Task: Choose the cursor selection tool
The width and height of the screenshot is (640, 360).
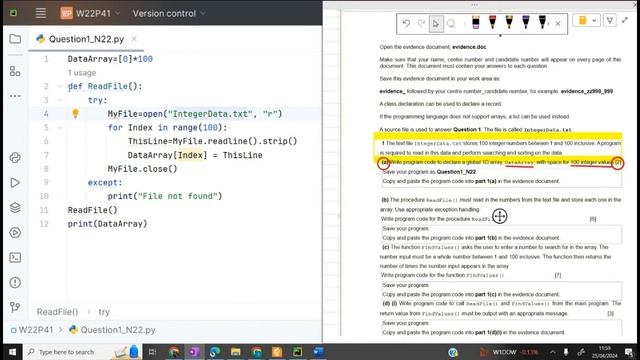Action: pos(436,24)
